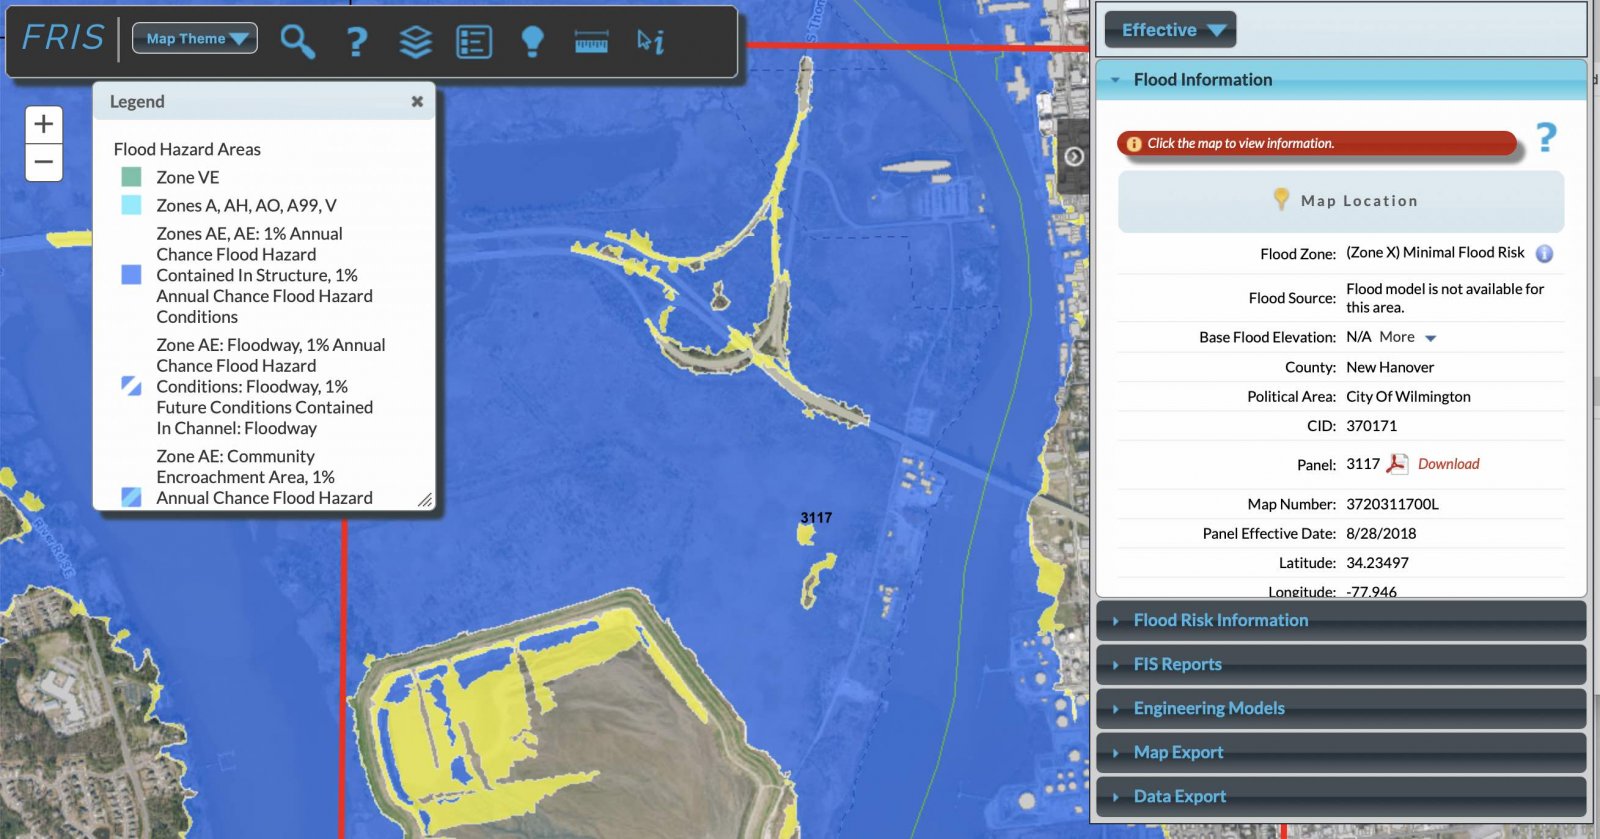The image size is (1600, 839).
Task: Expand Base Flood Elevation More arrow
Action: 1430,338
